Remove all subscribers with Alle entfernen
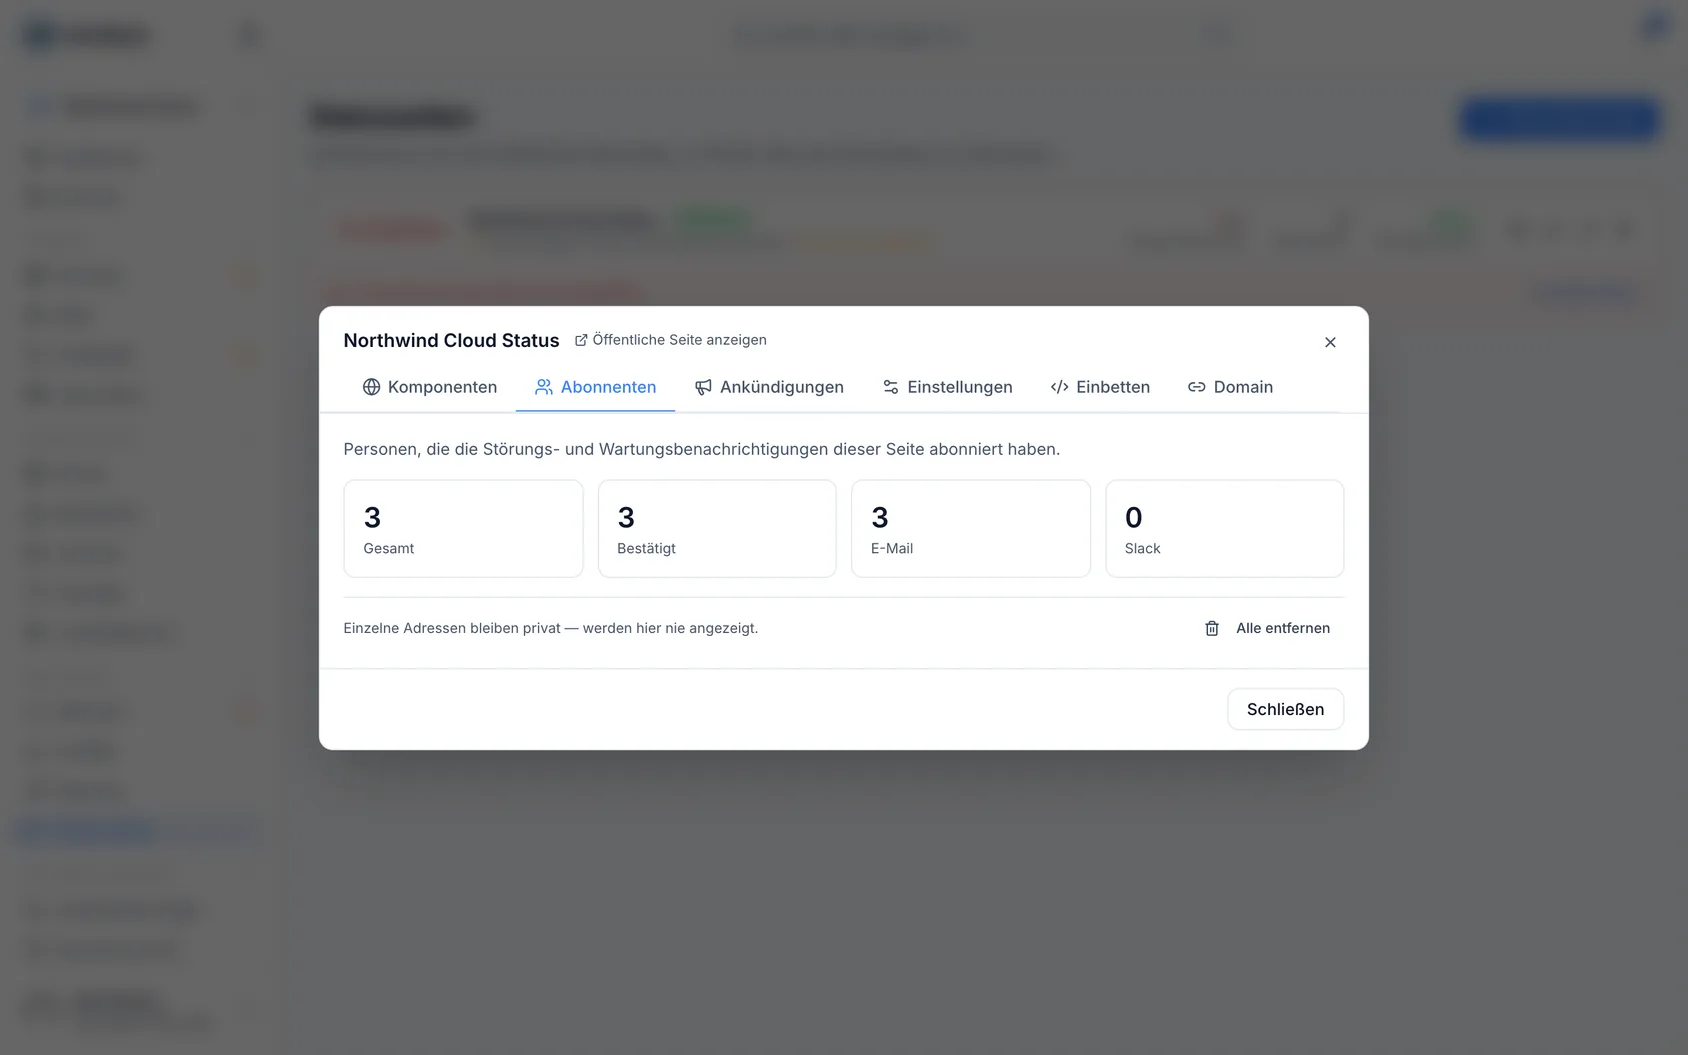Screen dimensions: 1688x1055 pyautogui.click(x=1267, y=628)
